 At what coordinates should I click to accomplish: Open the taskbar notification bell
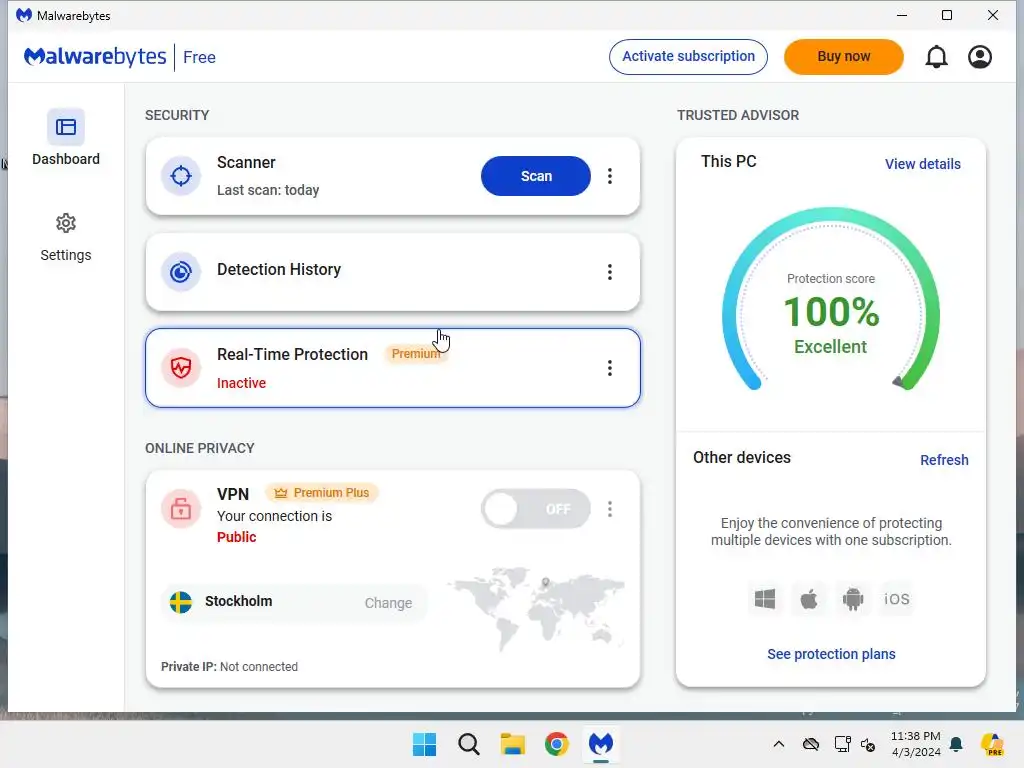[956, 744]
